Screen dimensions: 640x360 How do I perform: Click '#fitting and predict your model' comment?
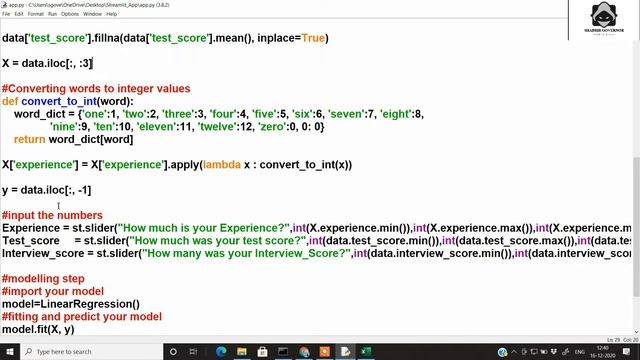pyautogui.click(x=82, y=317)
